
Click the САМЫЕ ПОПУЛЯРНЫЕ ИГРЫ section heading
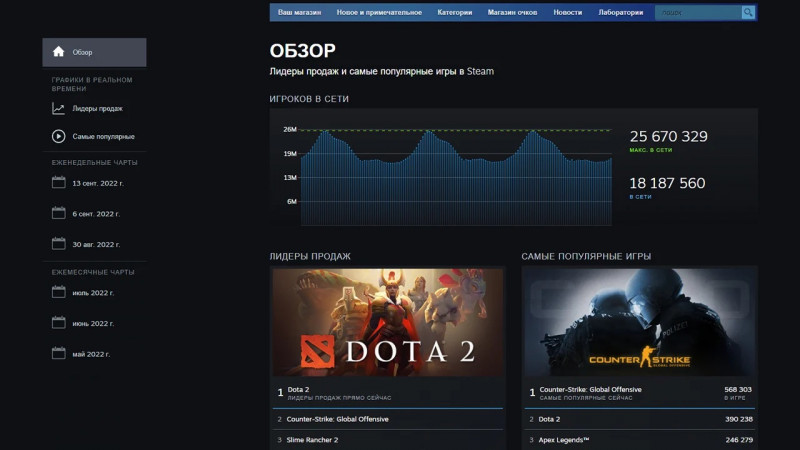[x=586, y=256]
